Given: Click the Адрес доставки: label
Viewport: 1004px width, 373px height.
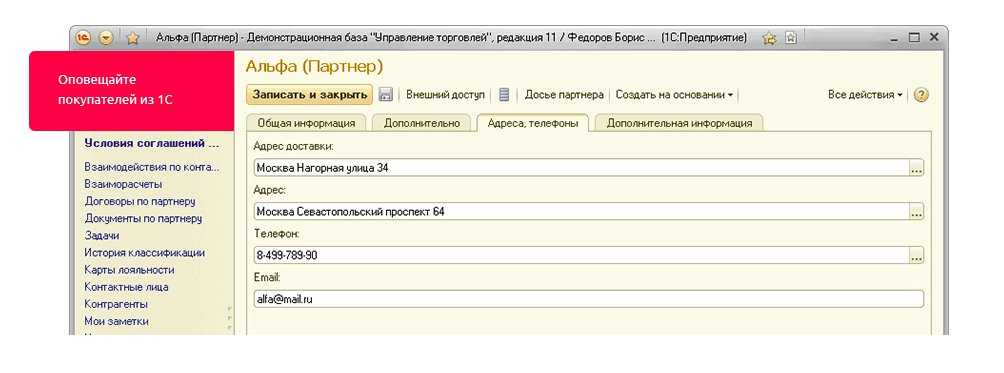Looking at the screenshot, I should pos(293,147).
